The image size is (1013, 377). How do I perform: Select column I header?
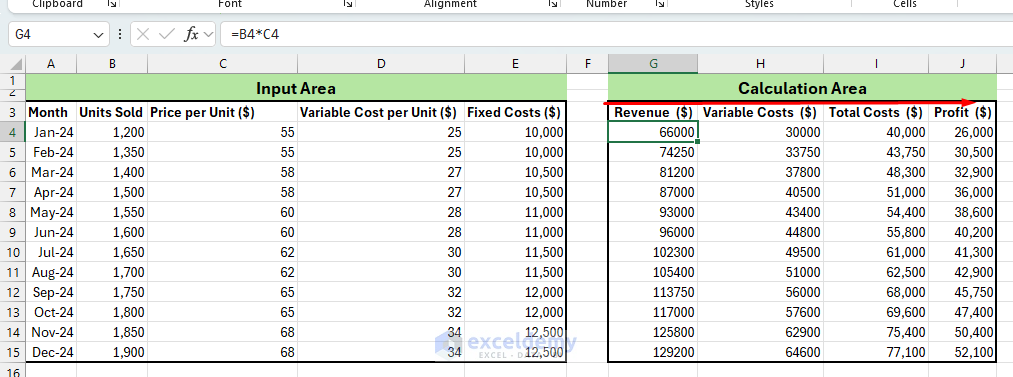point(876,64)
